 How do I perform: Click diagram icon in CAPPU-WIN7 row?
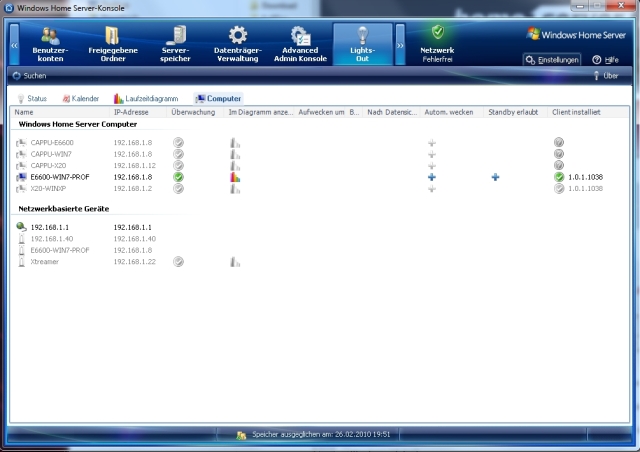point(235,154)
